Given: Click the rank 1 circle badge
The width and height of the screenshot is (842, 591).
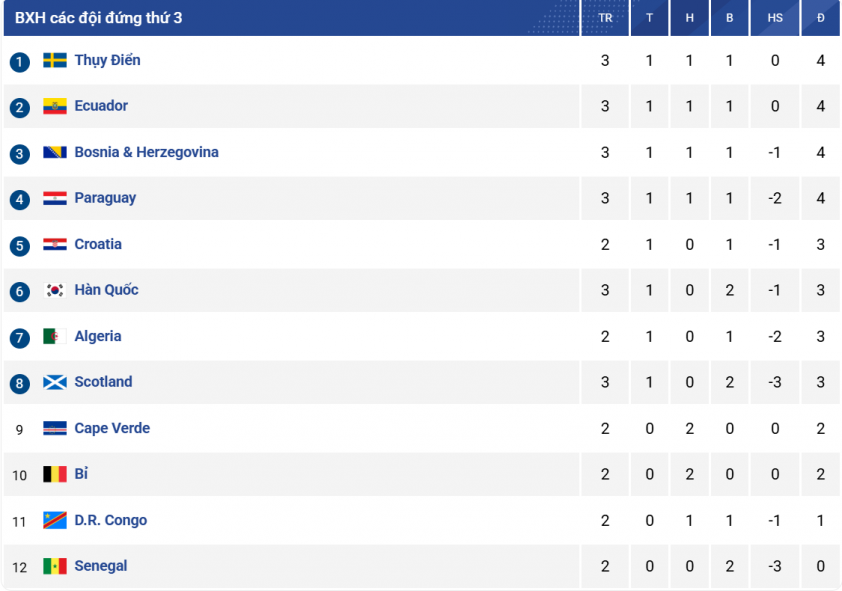Looking at the screenshot, I should point(19,62).
